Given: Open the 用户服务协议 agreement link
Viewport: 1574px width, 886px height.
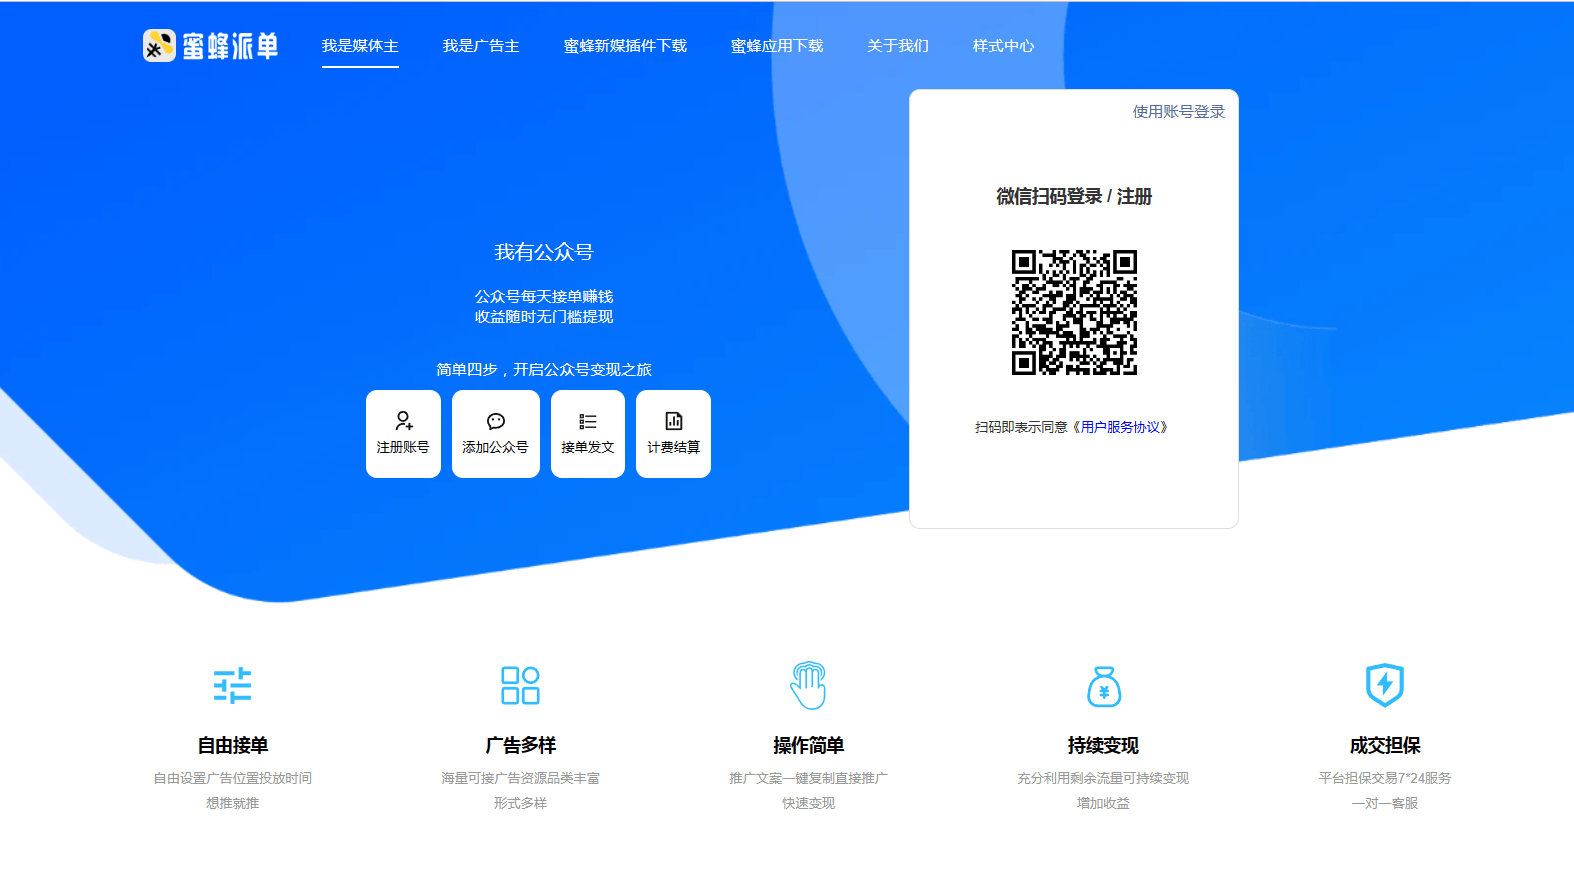Looking at the screenshot, I should (1121, 427).
